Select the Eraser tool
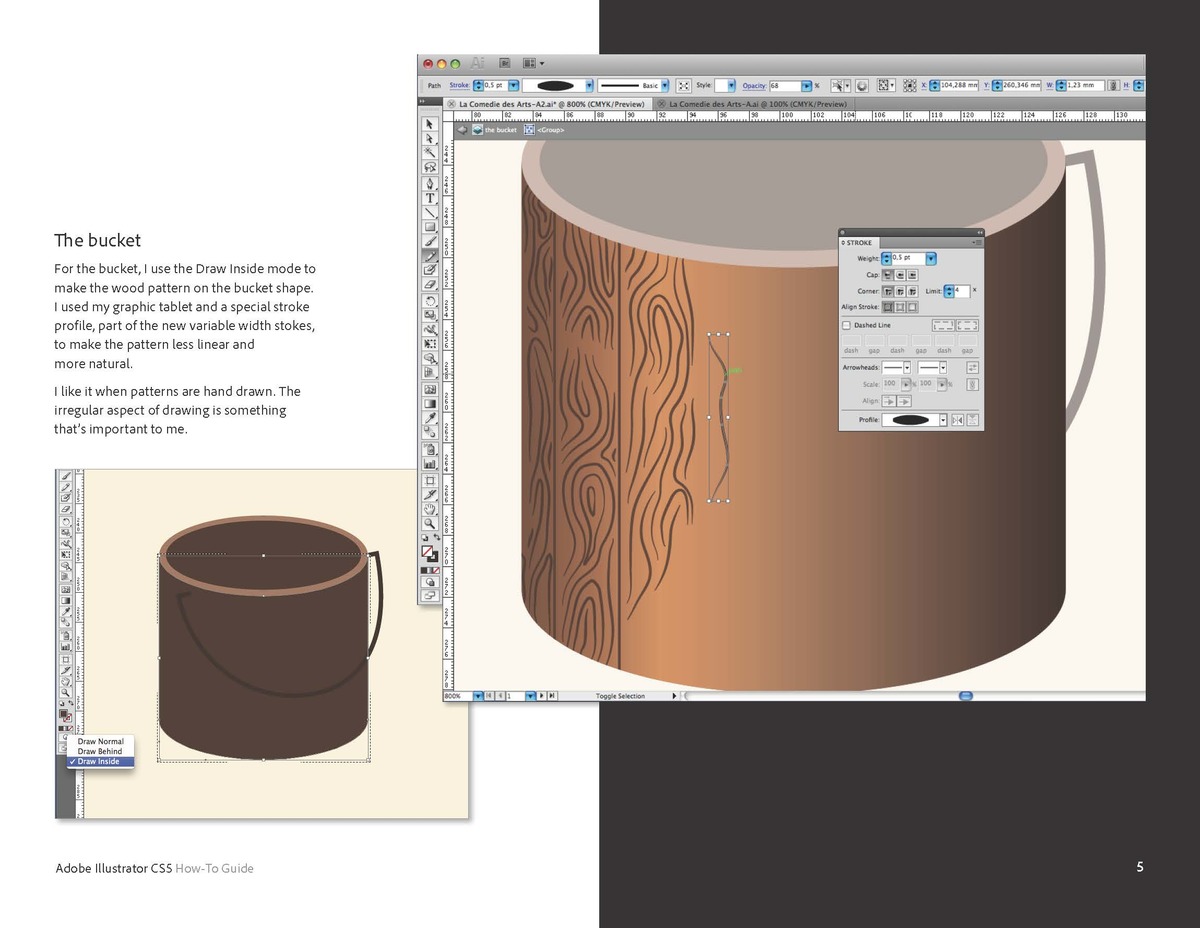The width and height of the screenshot is (1200, 928). pos(430,285)
